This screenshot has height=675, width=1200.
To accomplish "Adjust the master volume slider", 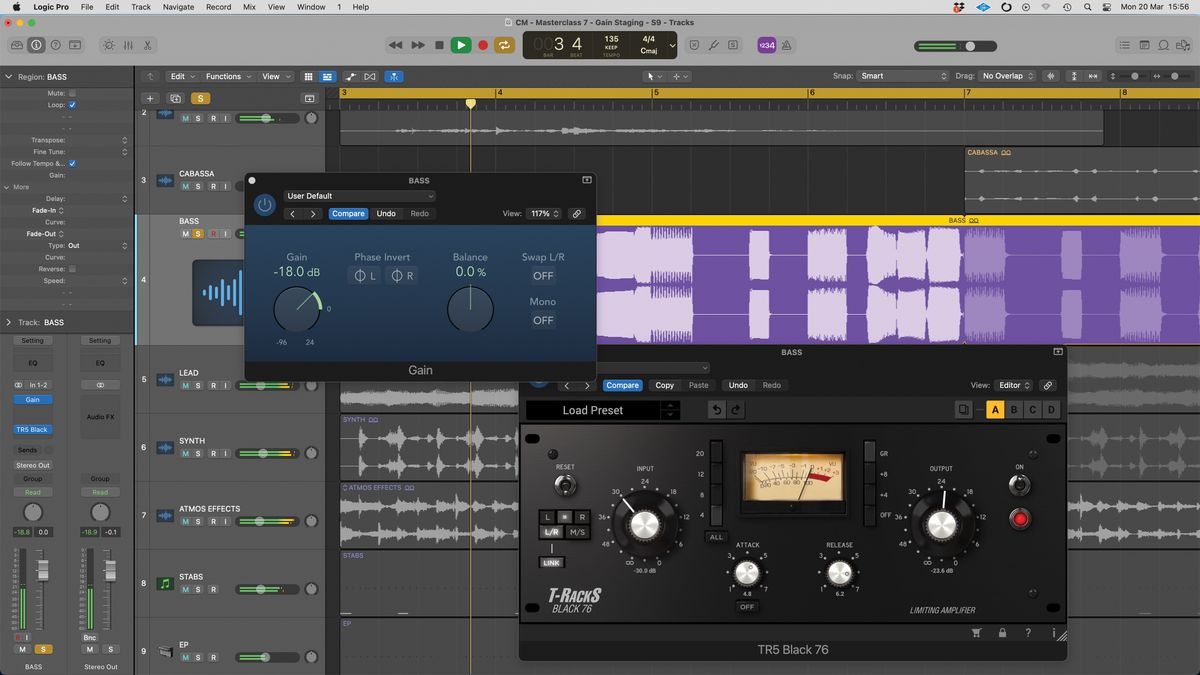I will 968,45.
